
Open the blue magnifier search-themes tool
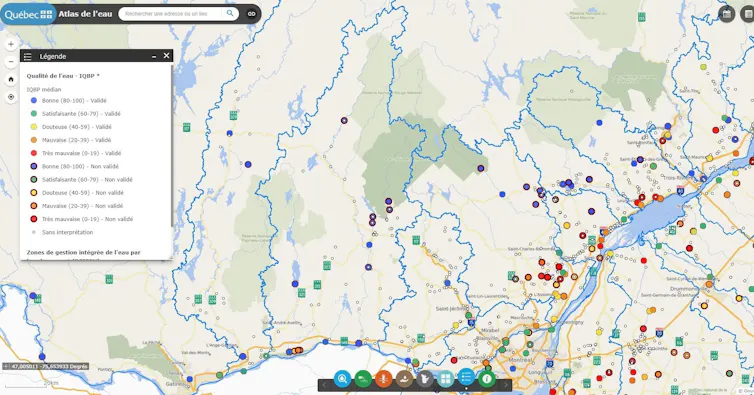pyautogui.click(x=342, y=379)
